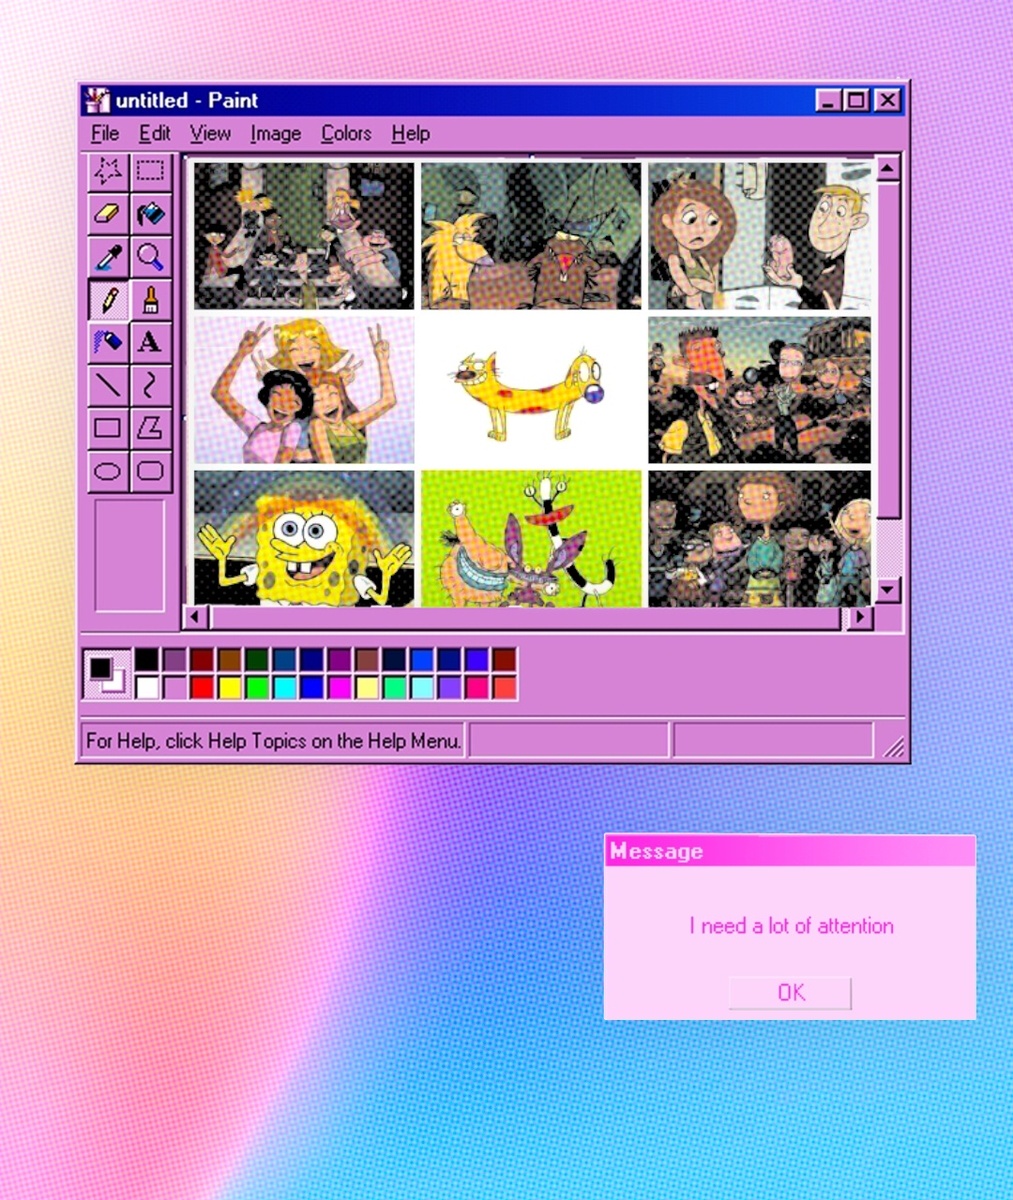The width and height of the screenshot is (1013, 1200).
Task: Choose the pale yellow palette swatch
Action: tap(367, 688)
